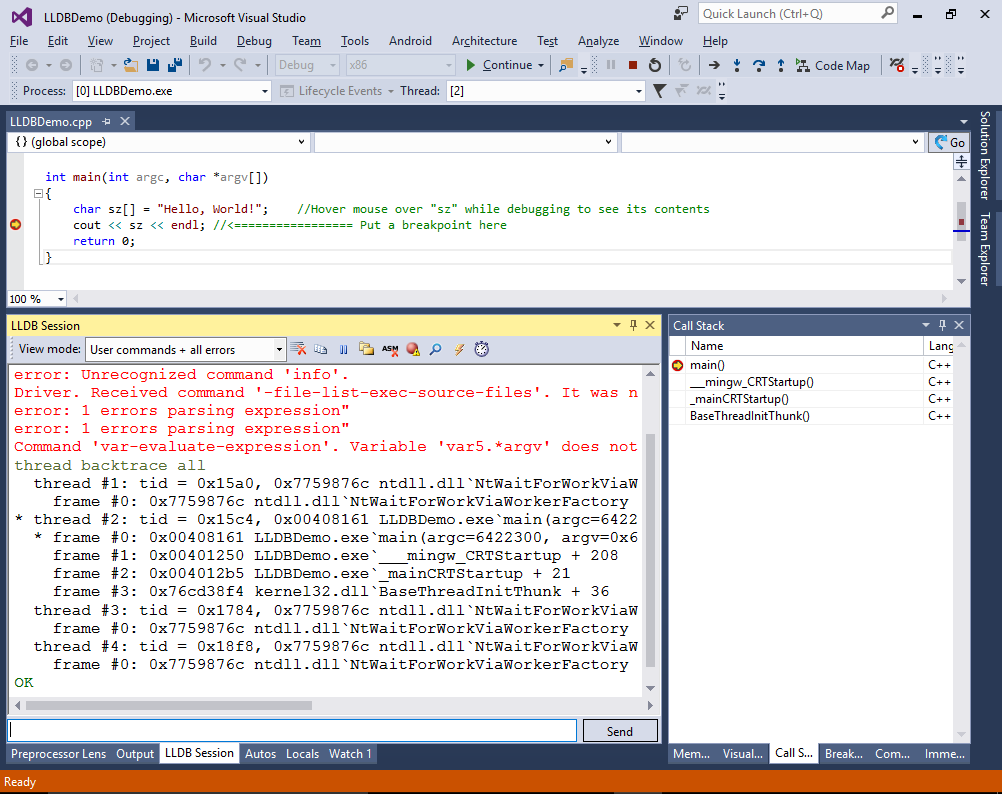Pin the Call Stack panel
Viewport: 1002px width, 794px height.
pyautogui.click(x=942, y=325)
